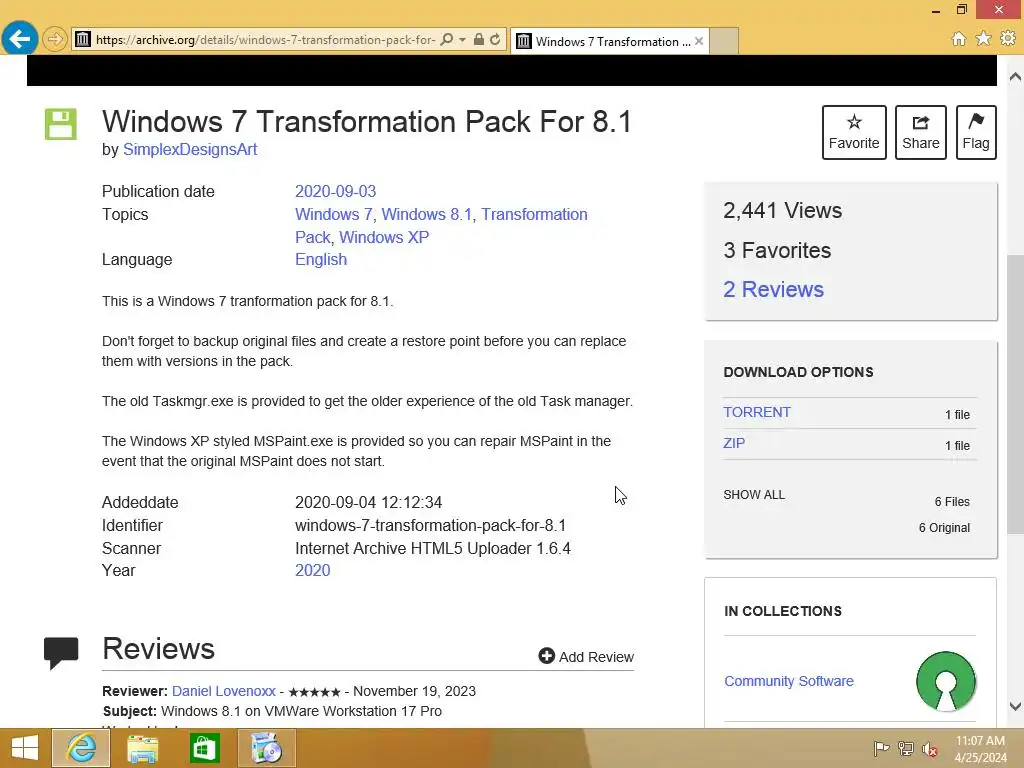Click the browser forward arrow button
The height and width of the screenshot is (768, 1024).
click(55, 39)
